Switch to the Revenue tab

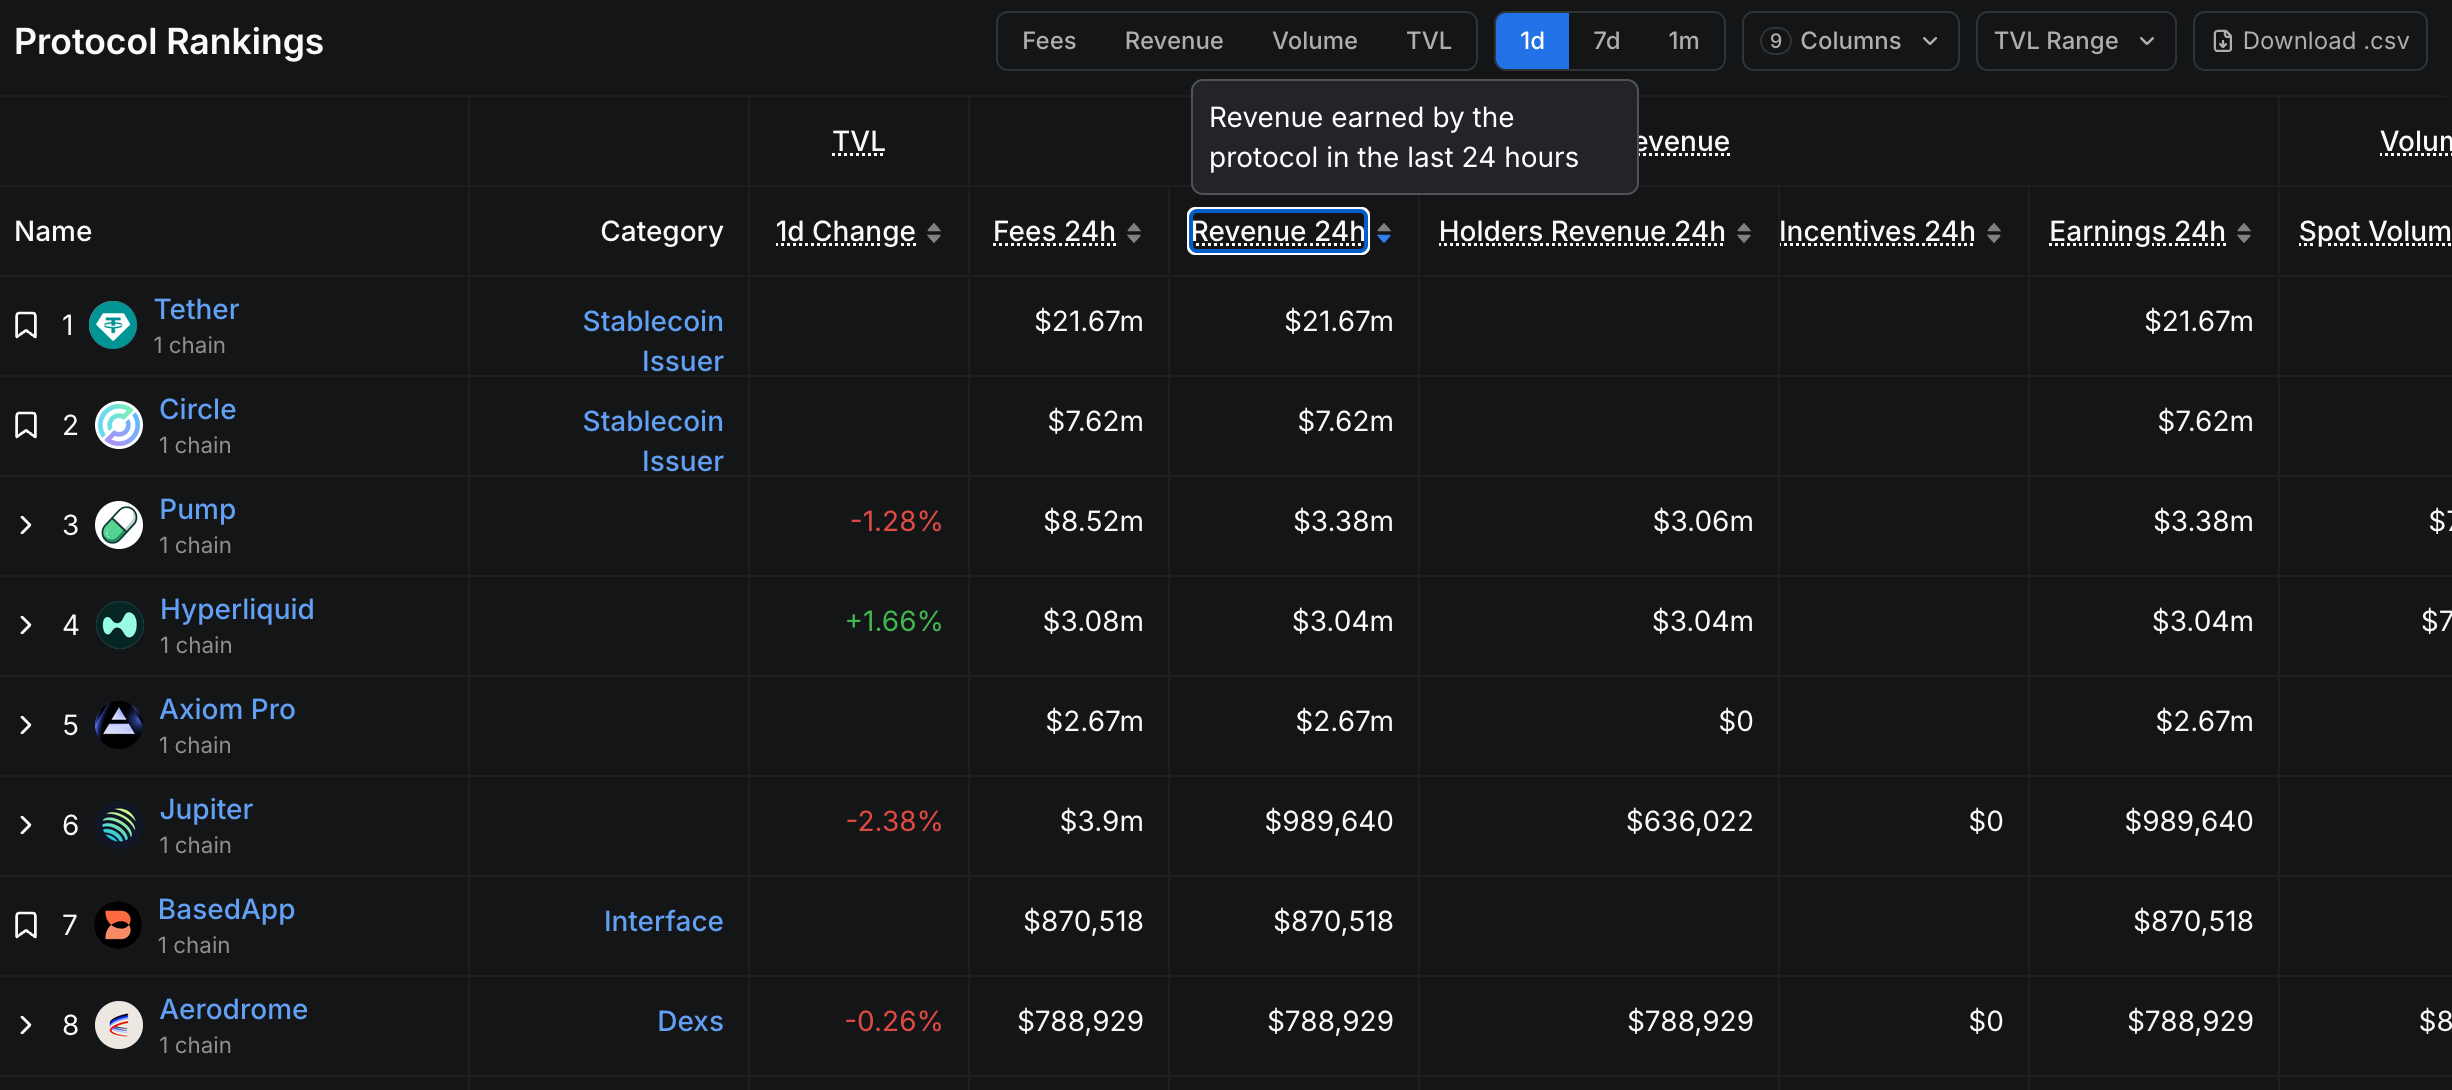coord(1174,41)
